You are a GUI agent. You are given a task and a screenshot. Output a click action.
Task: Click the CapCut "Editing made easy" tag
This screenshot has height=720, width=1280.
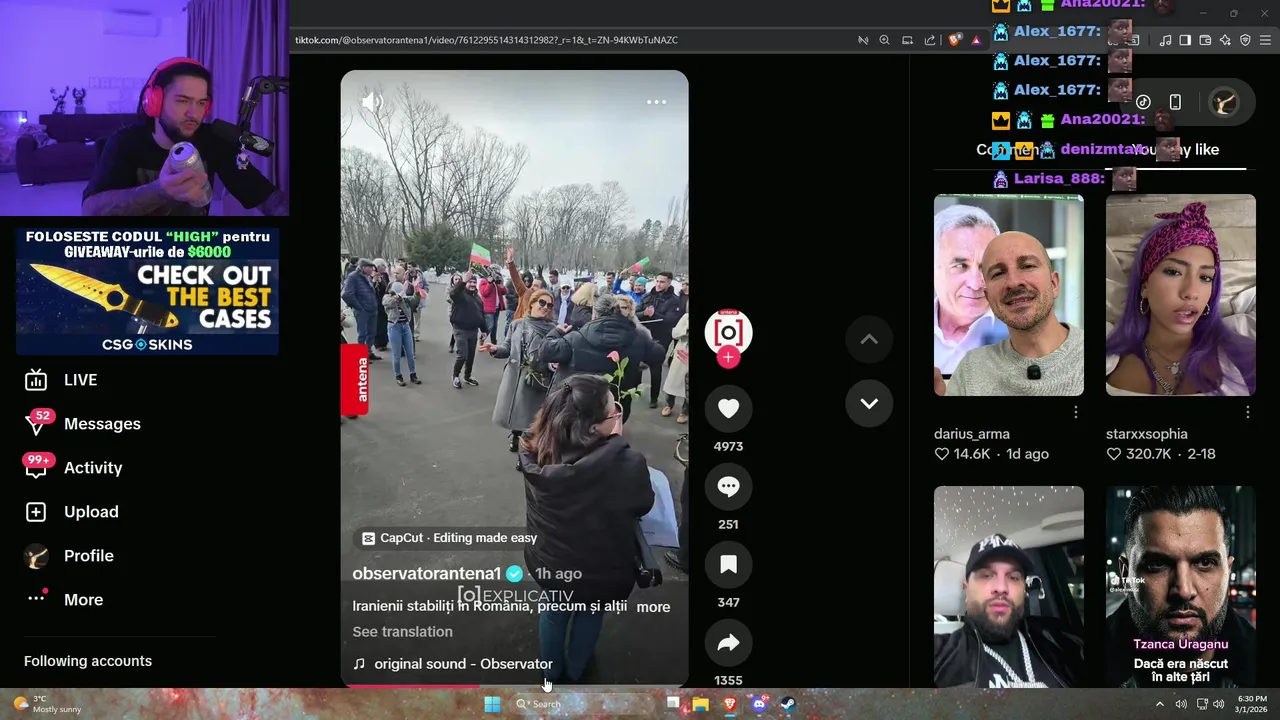[449, 538]
